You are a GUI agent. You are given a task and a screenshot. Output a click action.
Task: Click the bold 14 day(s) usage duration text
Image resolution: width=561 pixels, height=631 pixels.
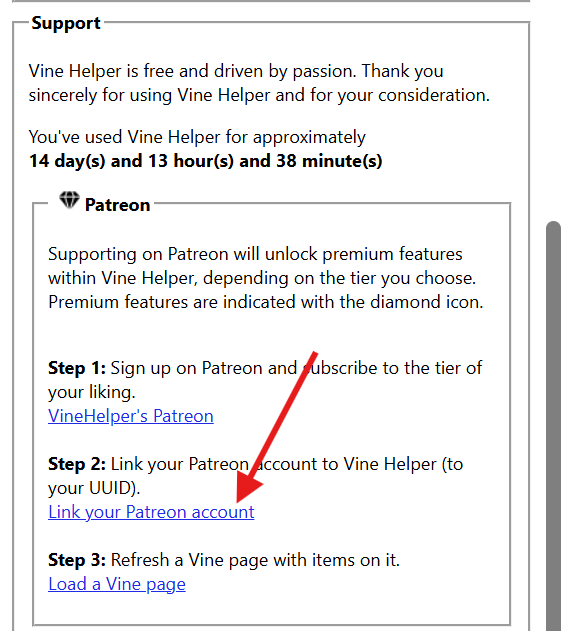pos(206,161)
